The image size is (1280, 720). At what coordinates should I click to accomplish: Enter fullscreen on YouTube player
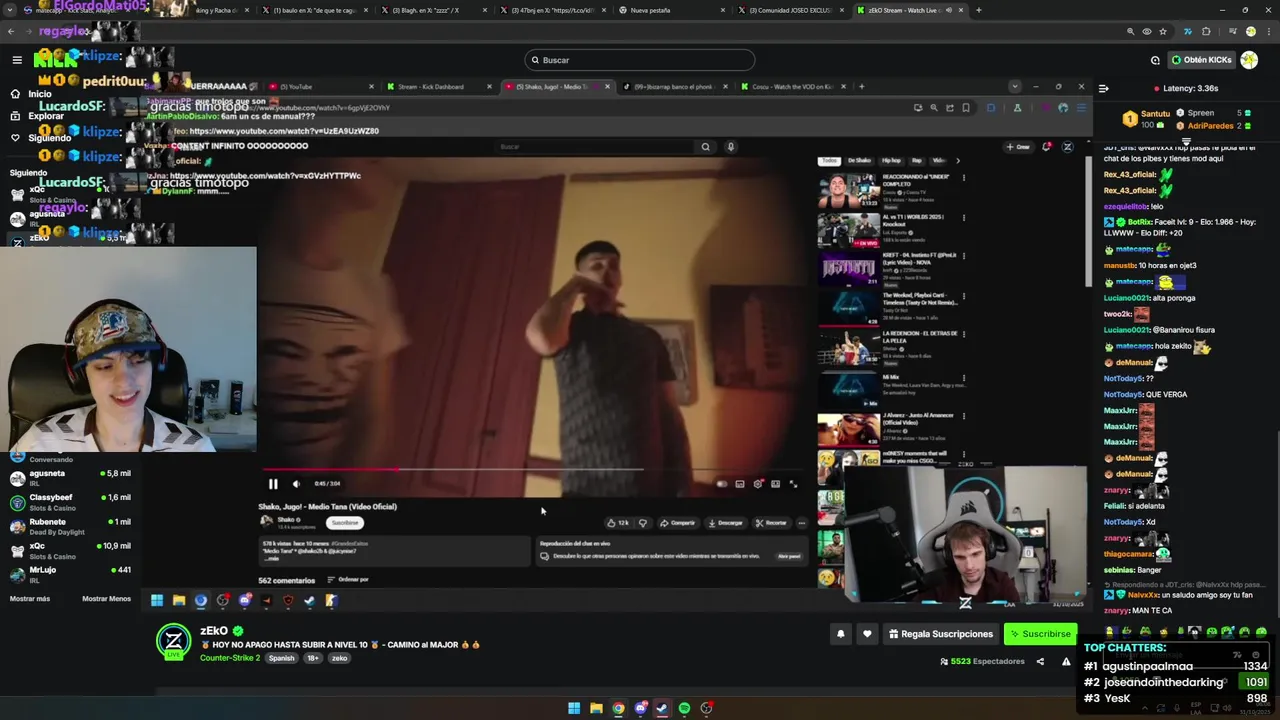click(x=793, y=484)
